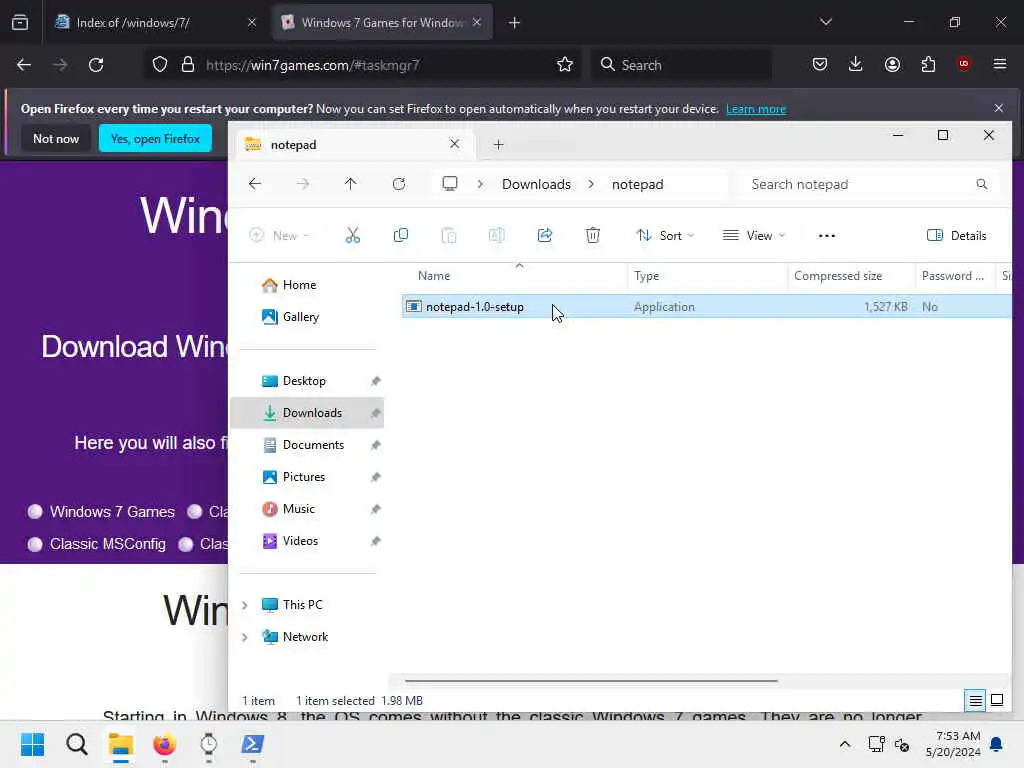Click the PC icon in the address bar
This screenshot has height=768, width=1024.
[x=450, y=184]
